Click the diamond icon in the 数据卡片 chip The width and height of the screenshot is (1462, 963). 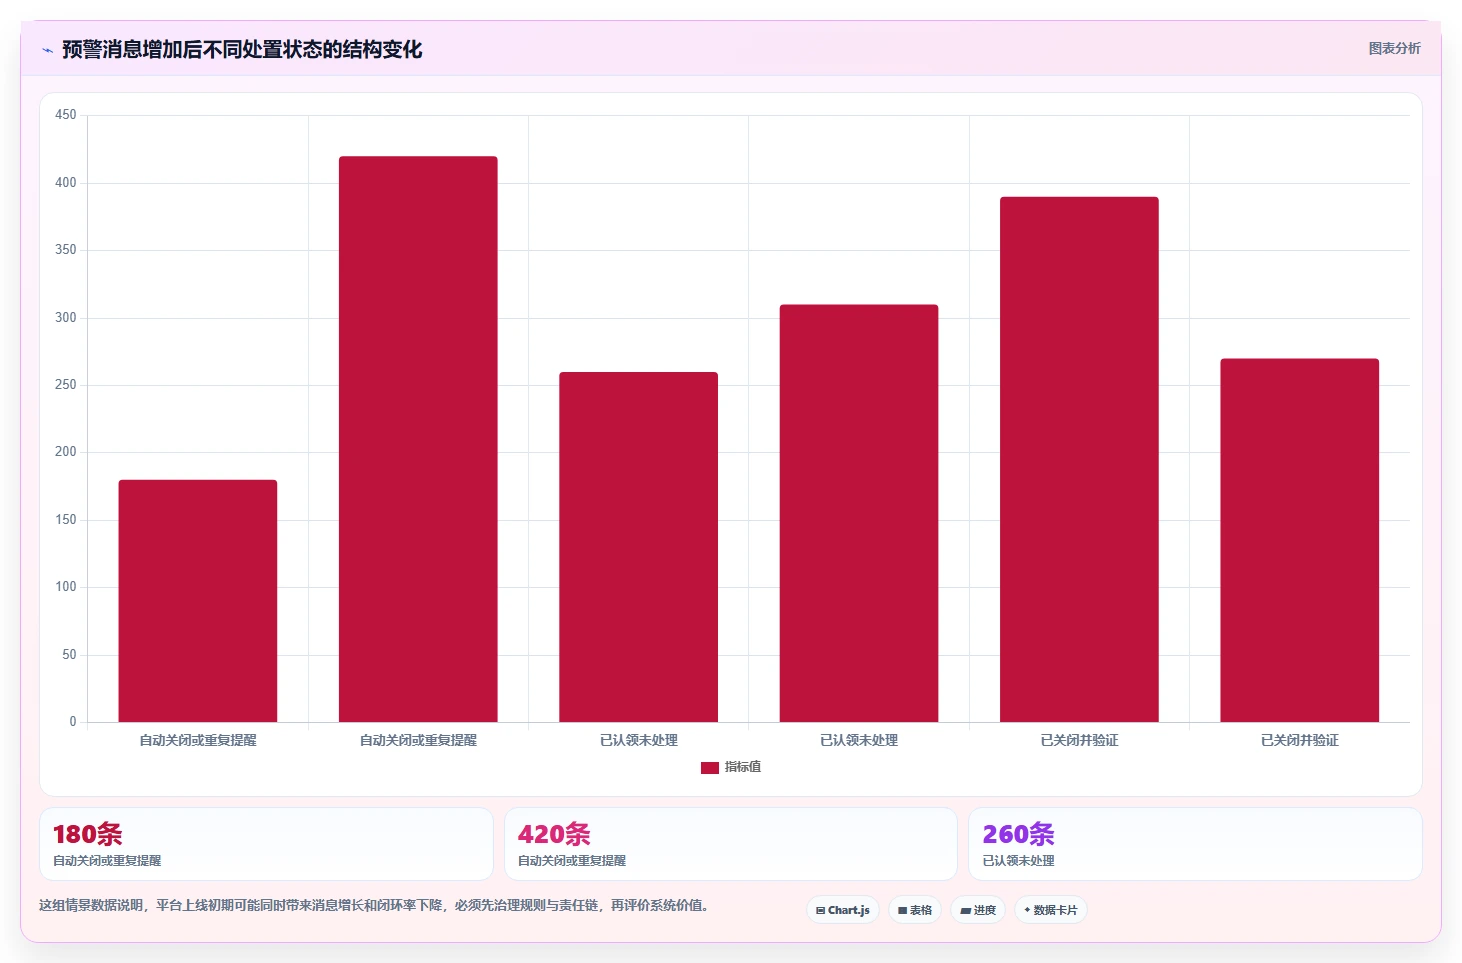point(1027,910)
